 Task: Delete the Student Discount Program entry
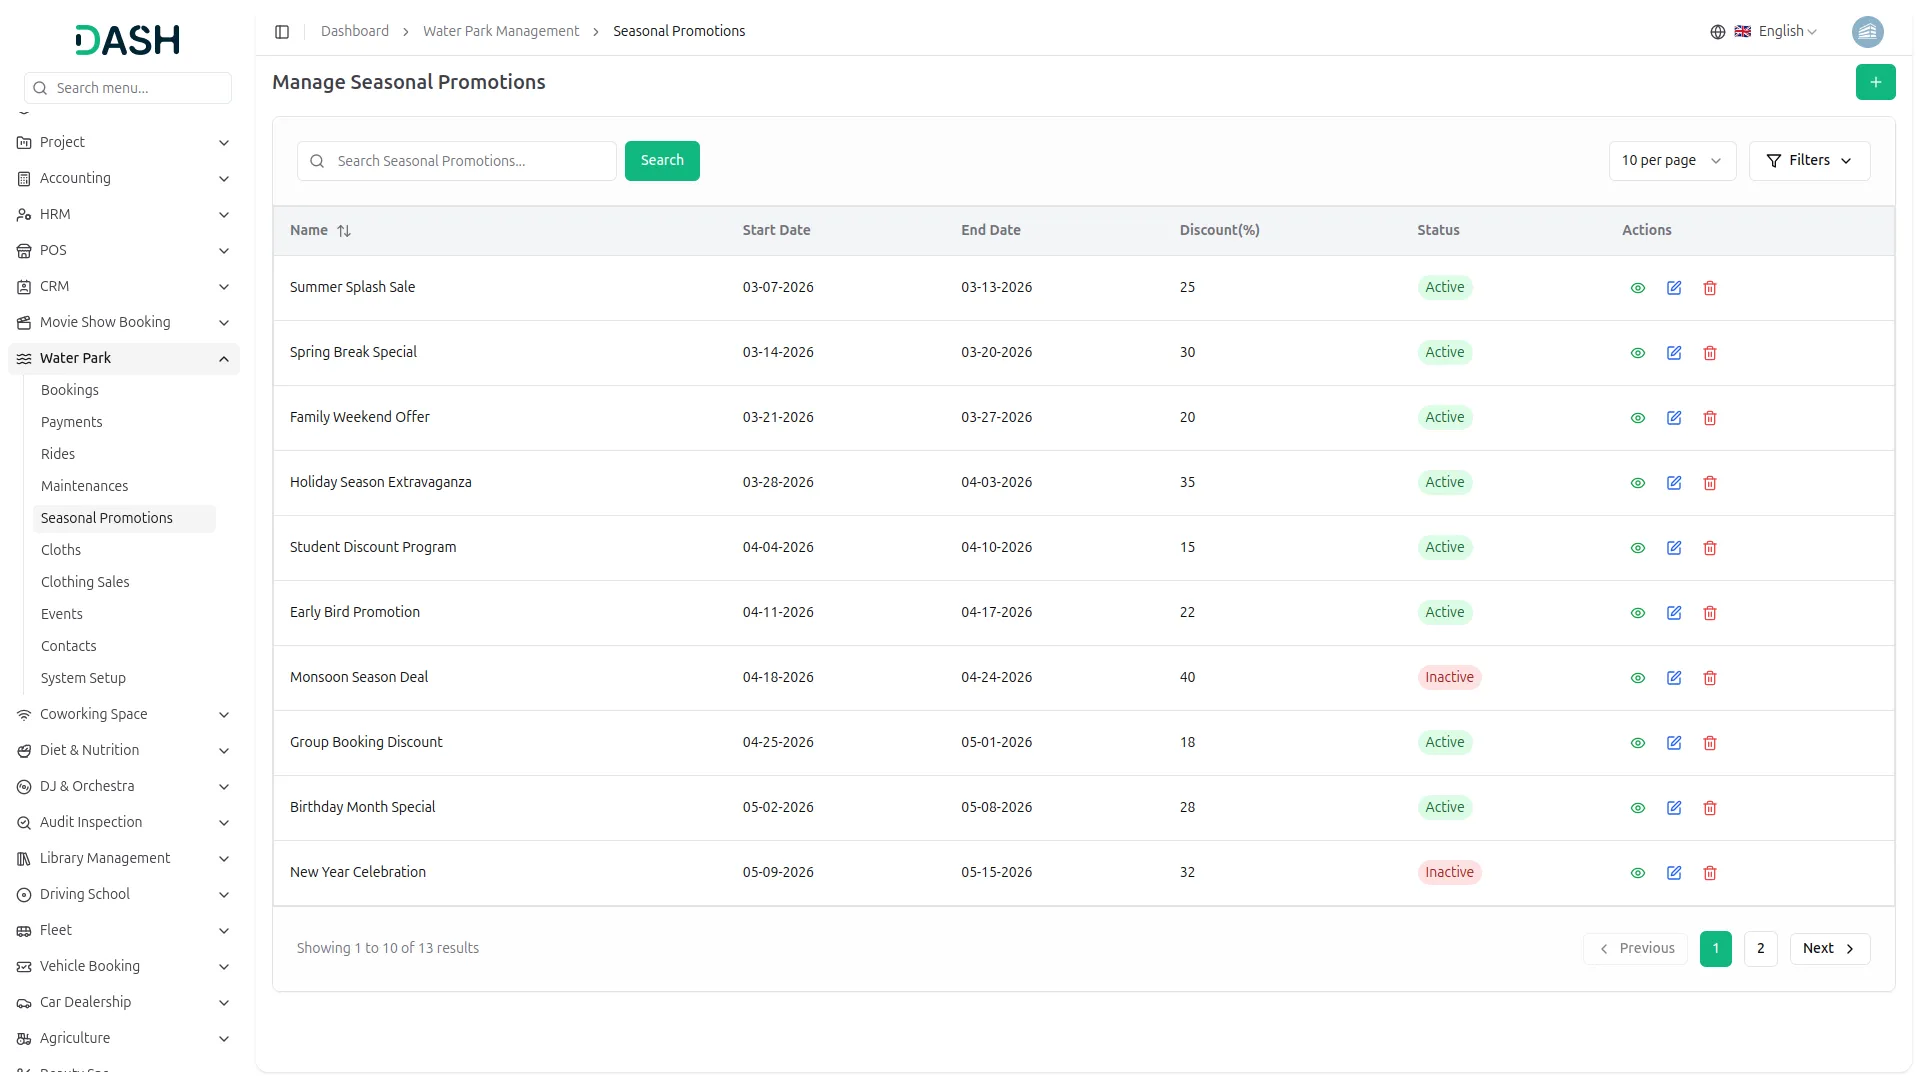(x=1709, y=548)
